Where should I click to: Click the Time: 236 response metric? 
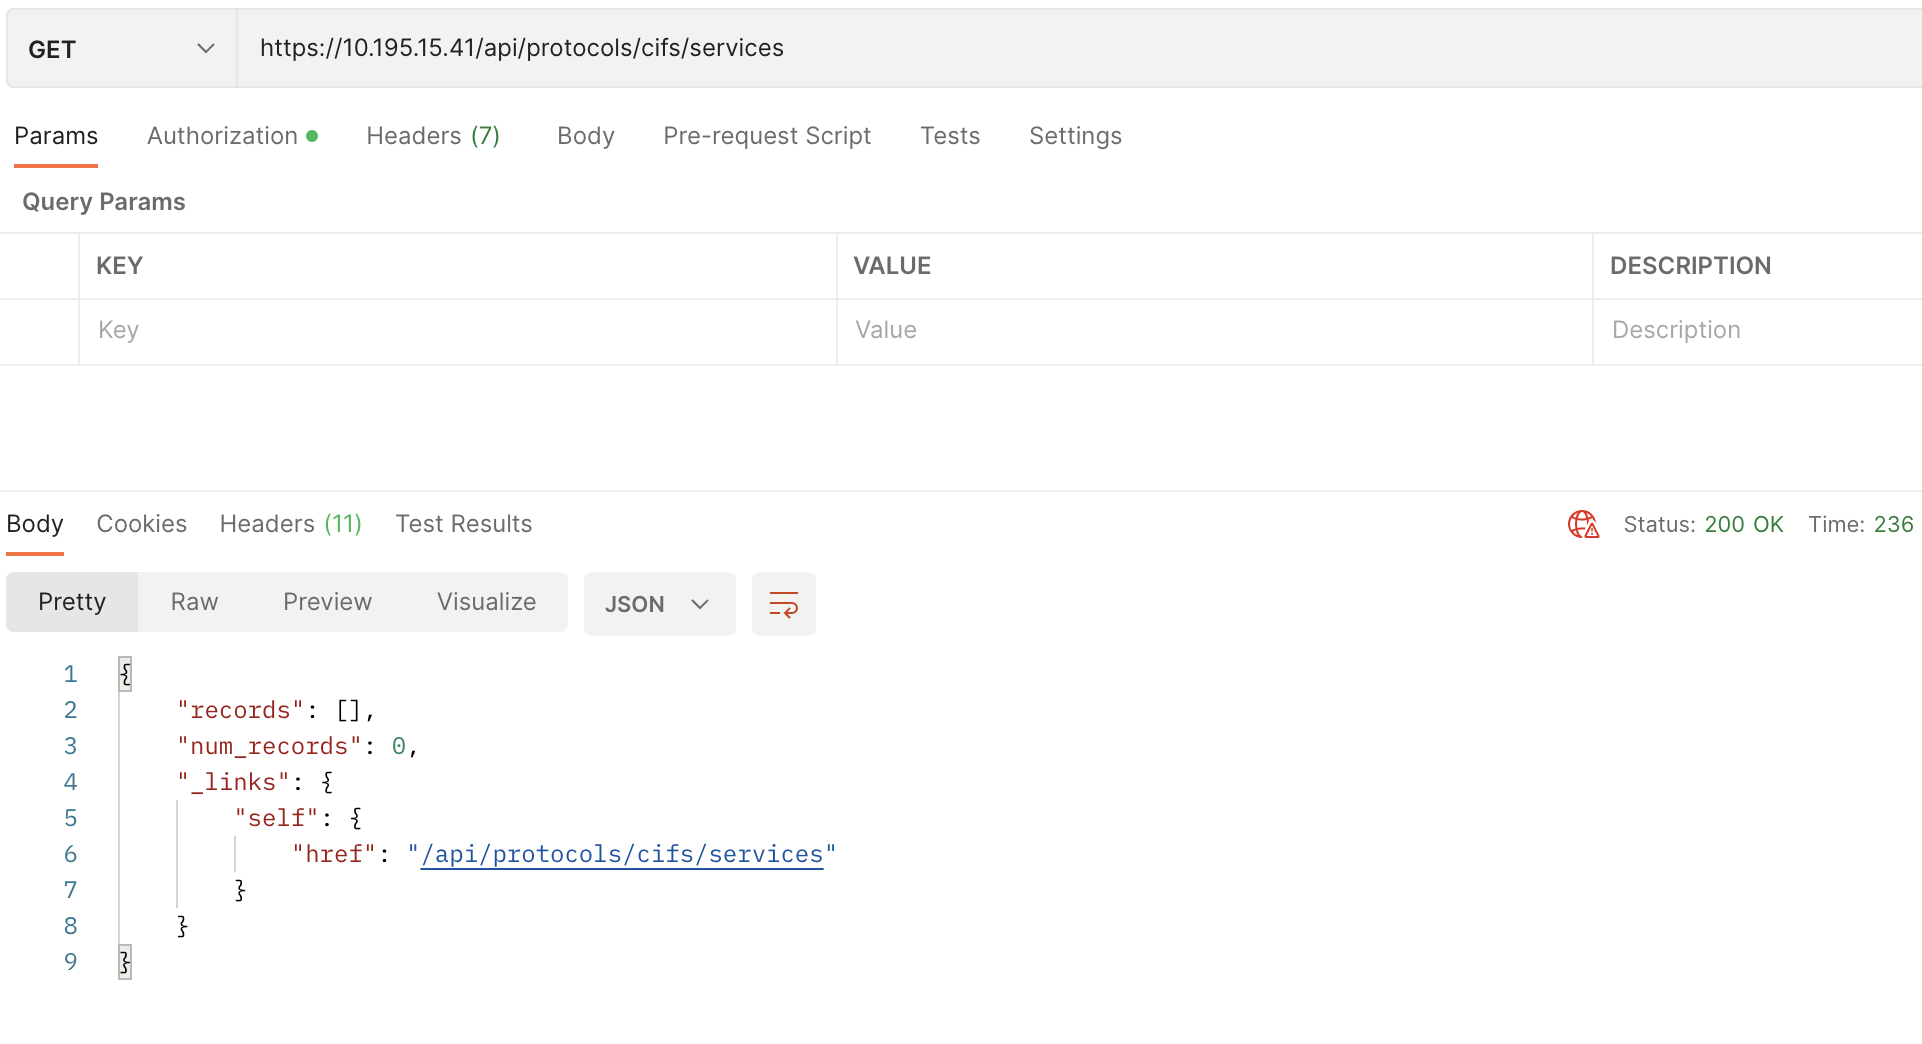[x=1861, y=523]
